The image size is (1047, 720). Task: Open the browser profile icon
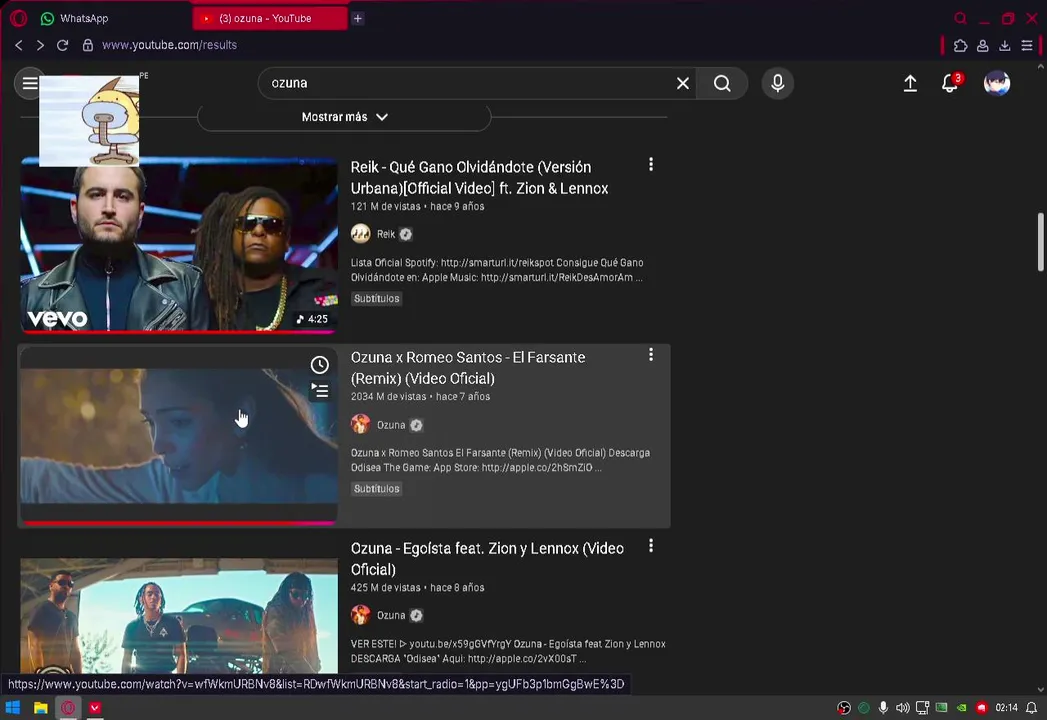[x=982, y=45]
